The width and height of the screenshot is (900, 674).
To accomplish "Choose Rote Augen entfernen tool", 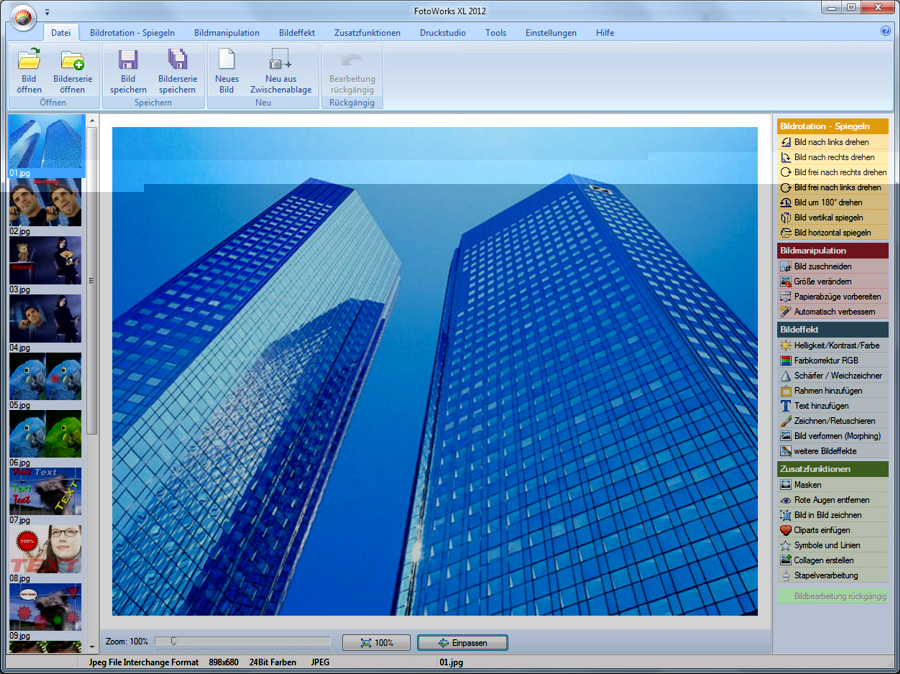I will pos(831,500).
